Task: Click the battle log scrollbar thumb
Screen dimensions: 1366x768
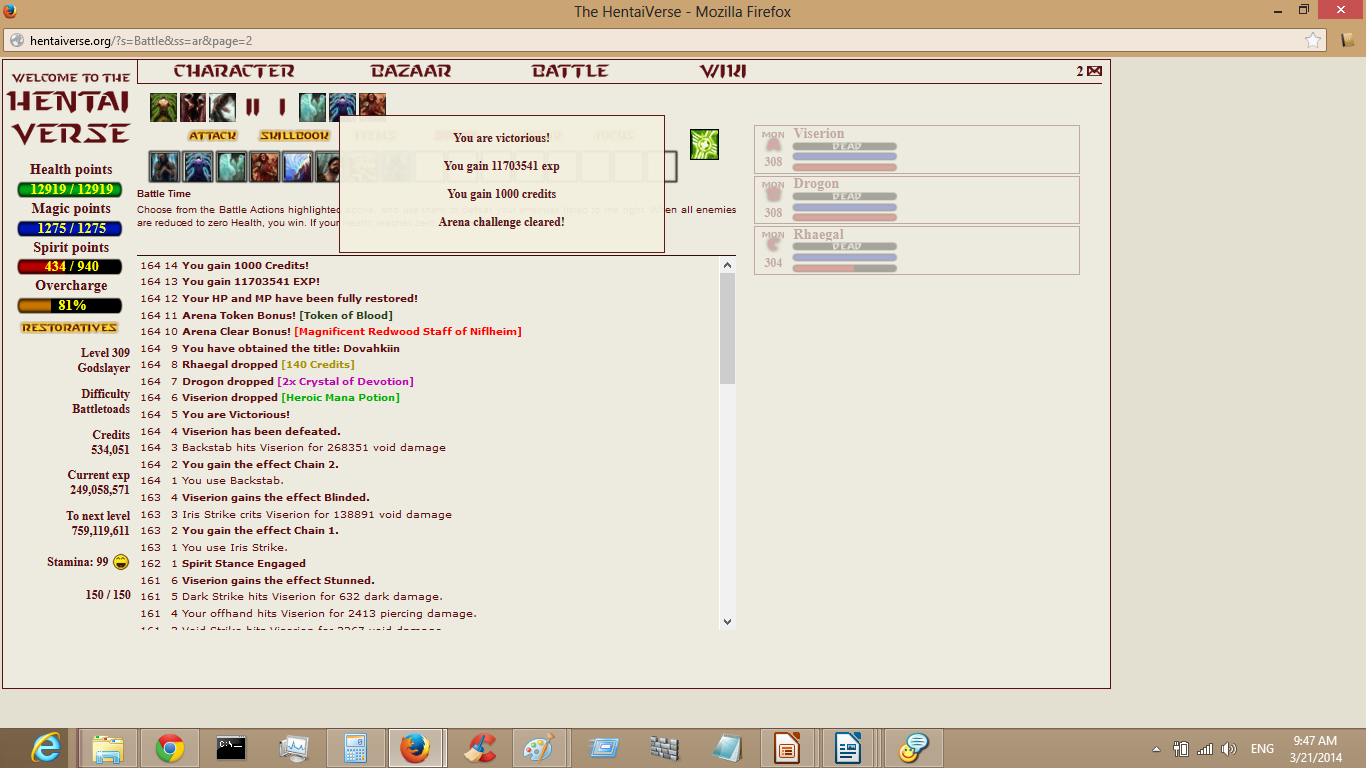Action: pos(727,329)
